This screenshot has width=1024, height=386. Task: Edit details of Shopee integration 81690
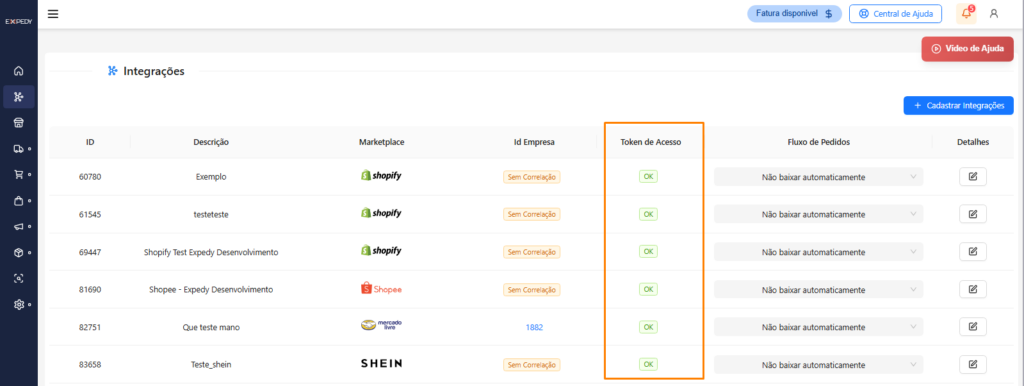972,289
